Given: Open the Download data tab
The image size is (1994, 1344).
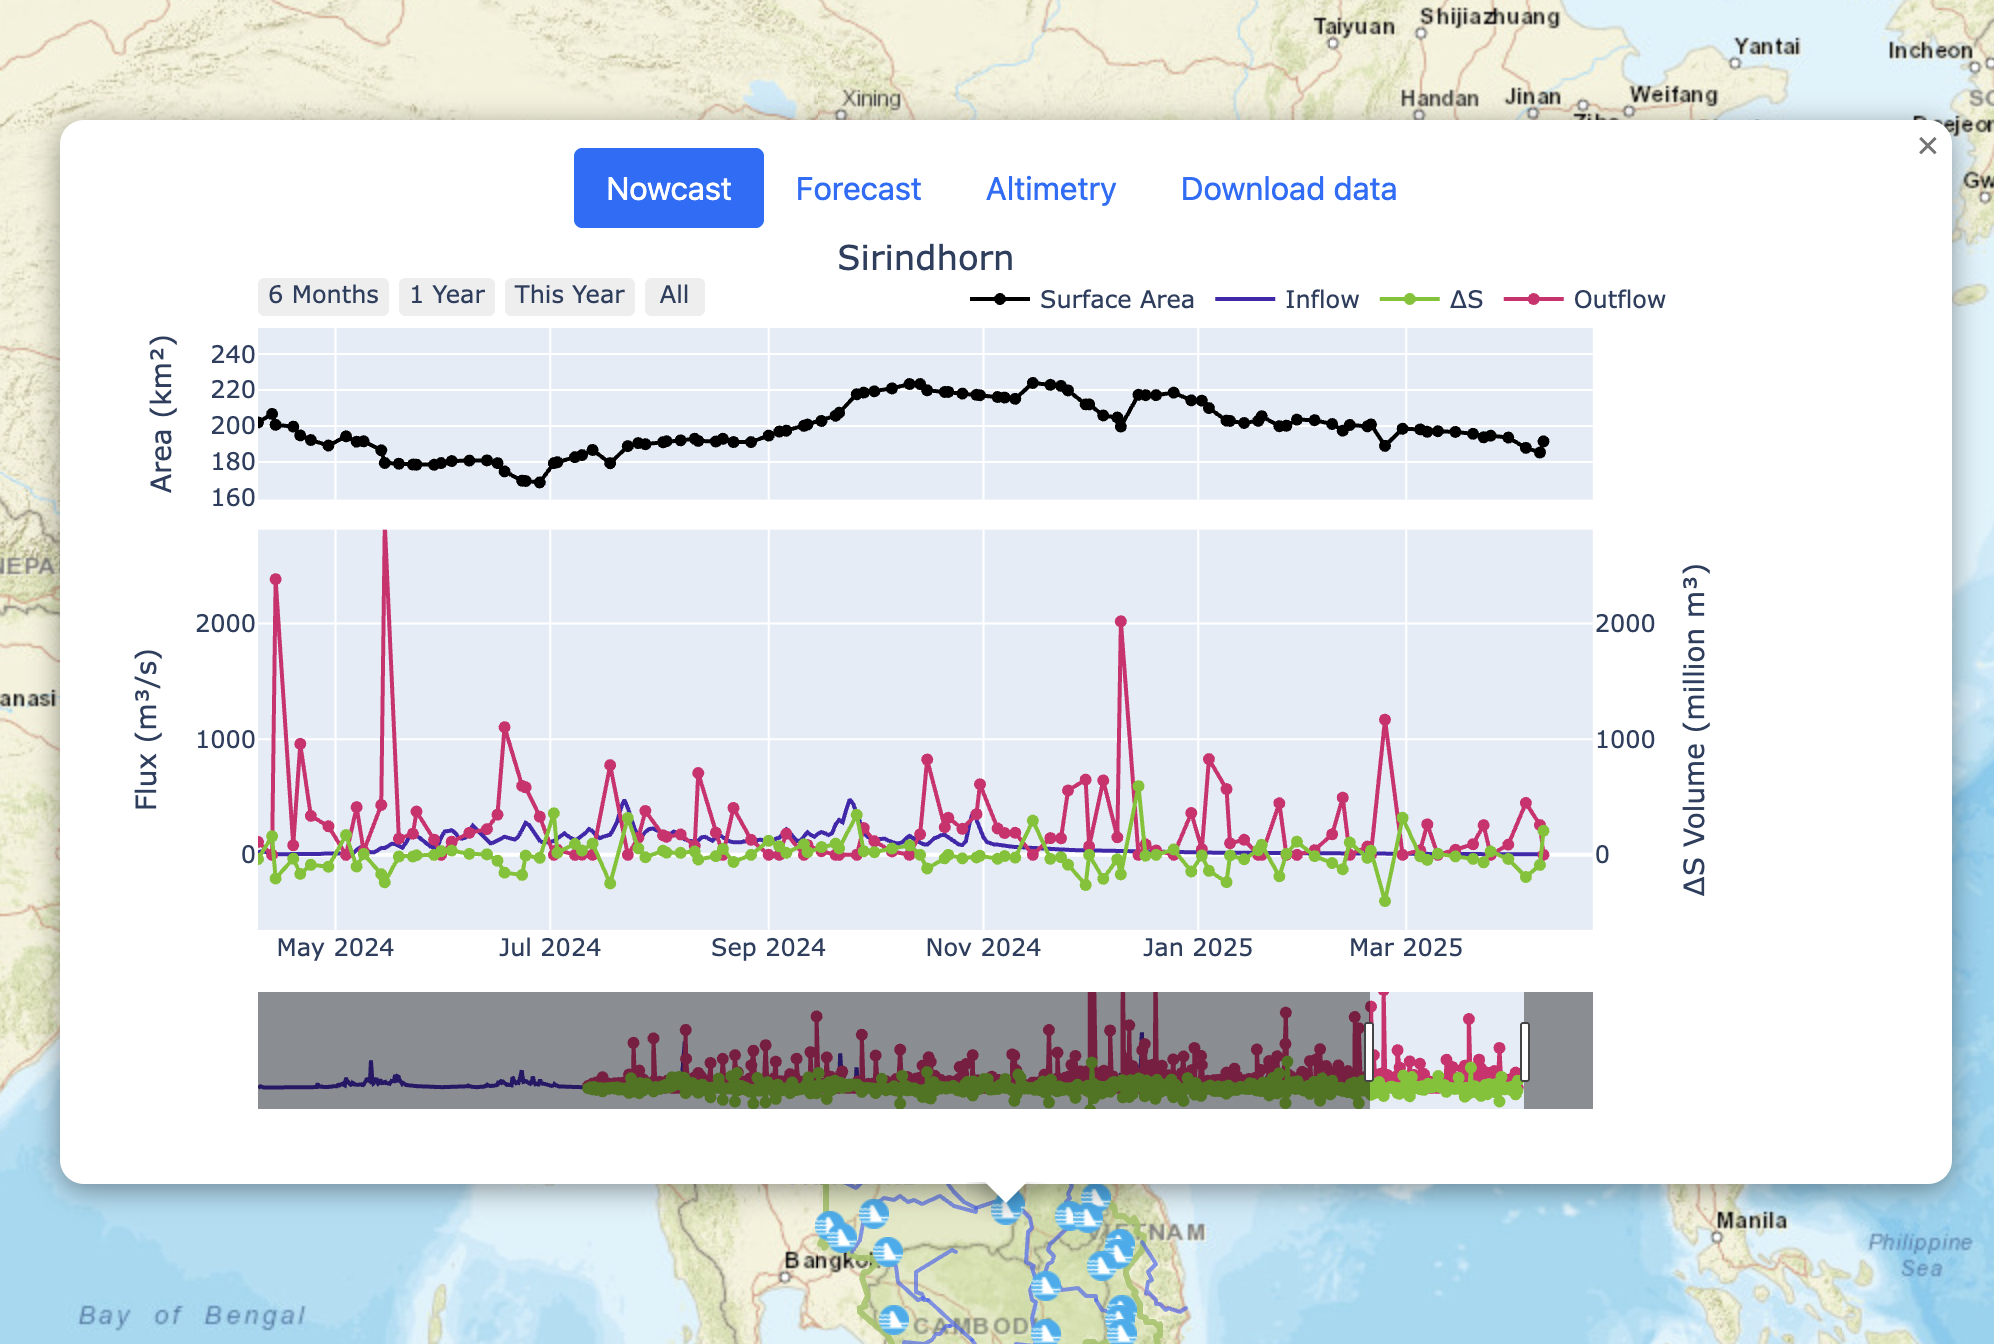Looking at the screenshot, I should (1288, 189).
